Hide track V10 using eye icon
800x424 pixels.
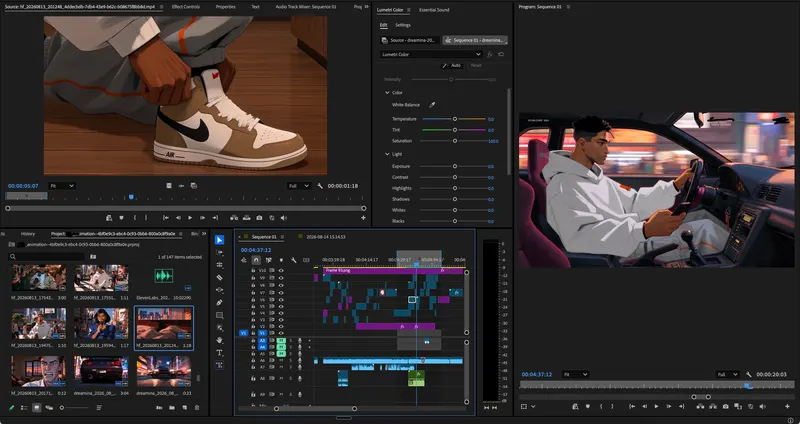[x=281, y=271]
